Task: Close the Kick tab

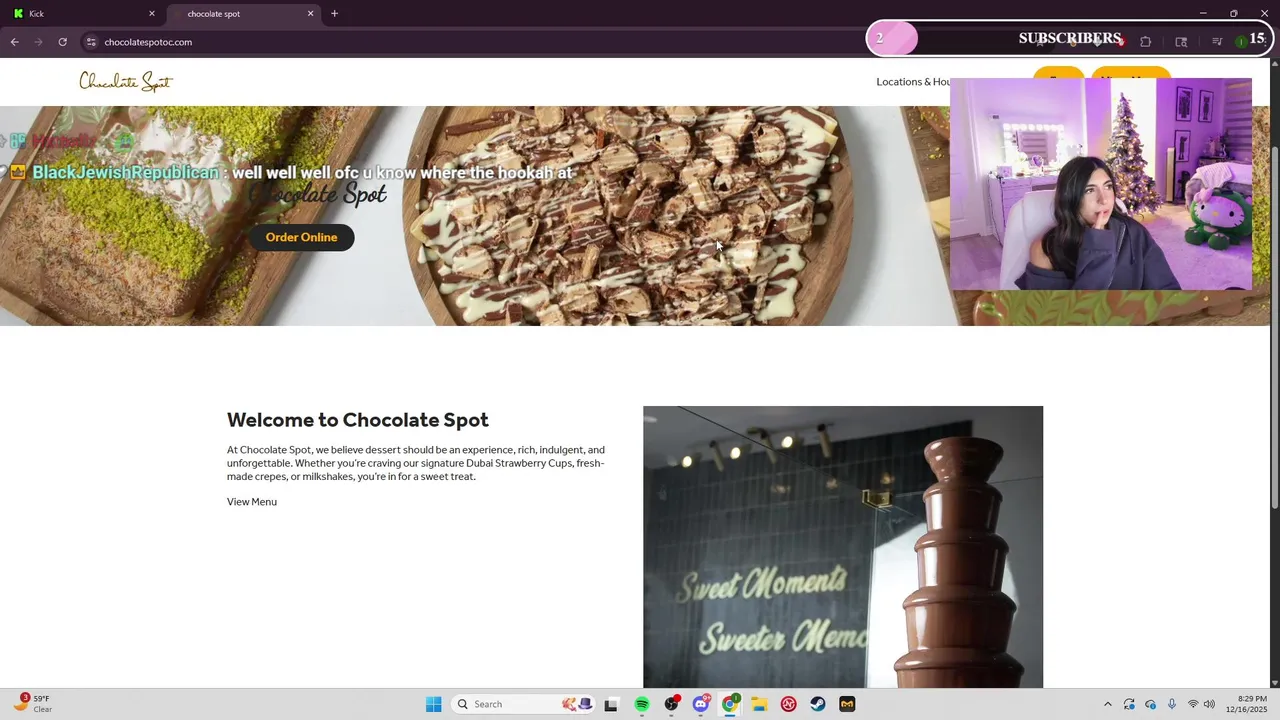Action: pos(152,14)
